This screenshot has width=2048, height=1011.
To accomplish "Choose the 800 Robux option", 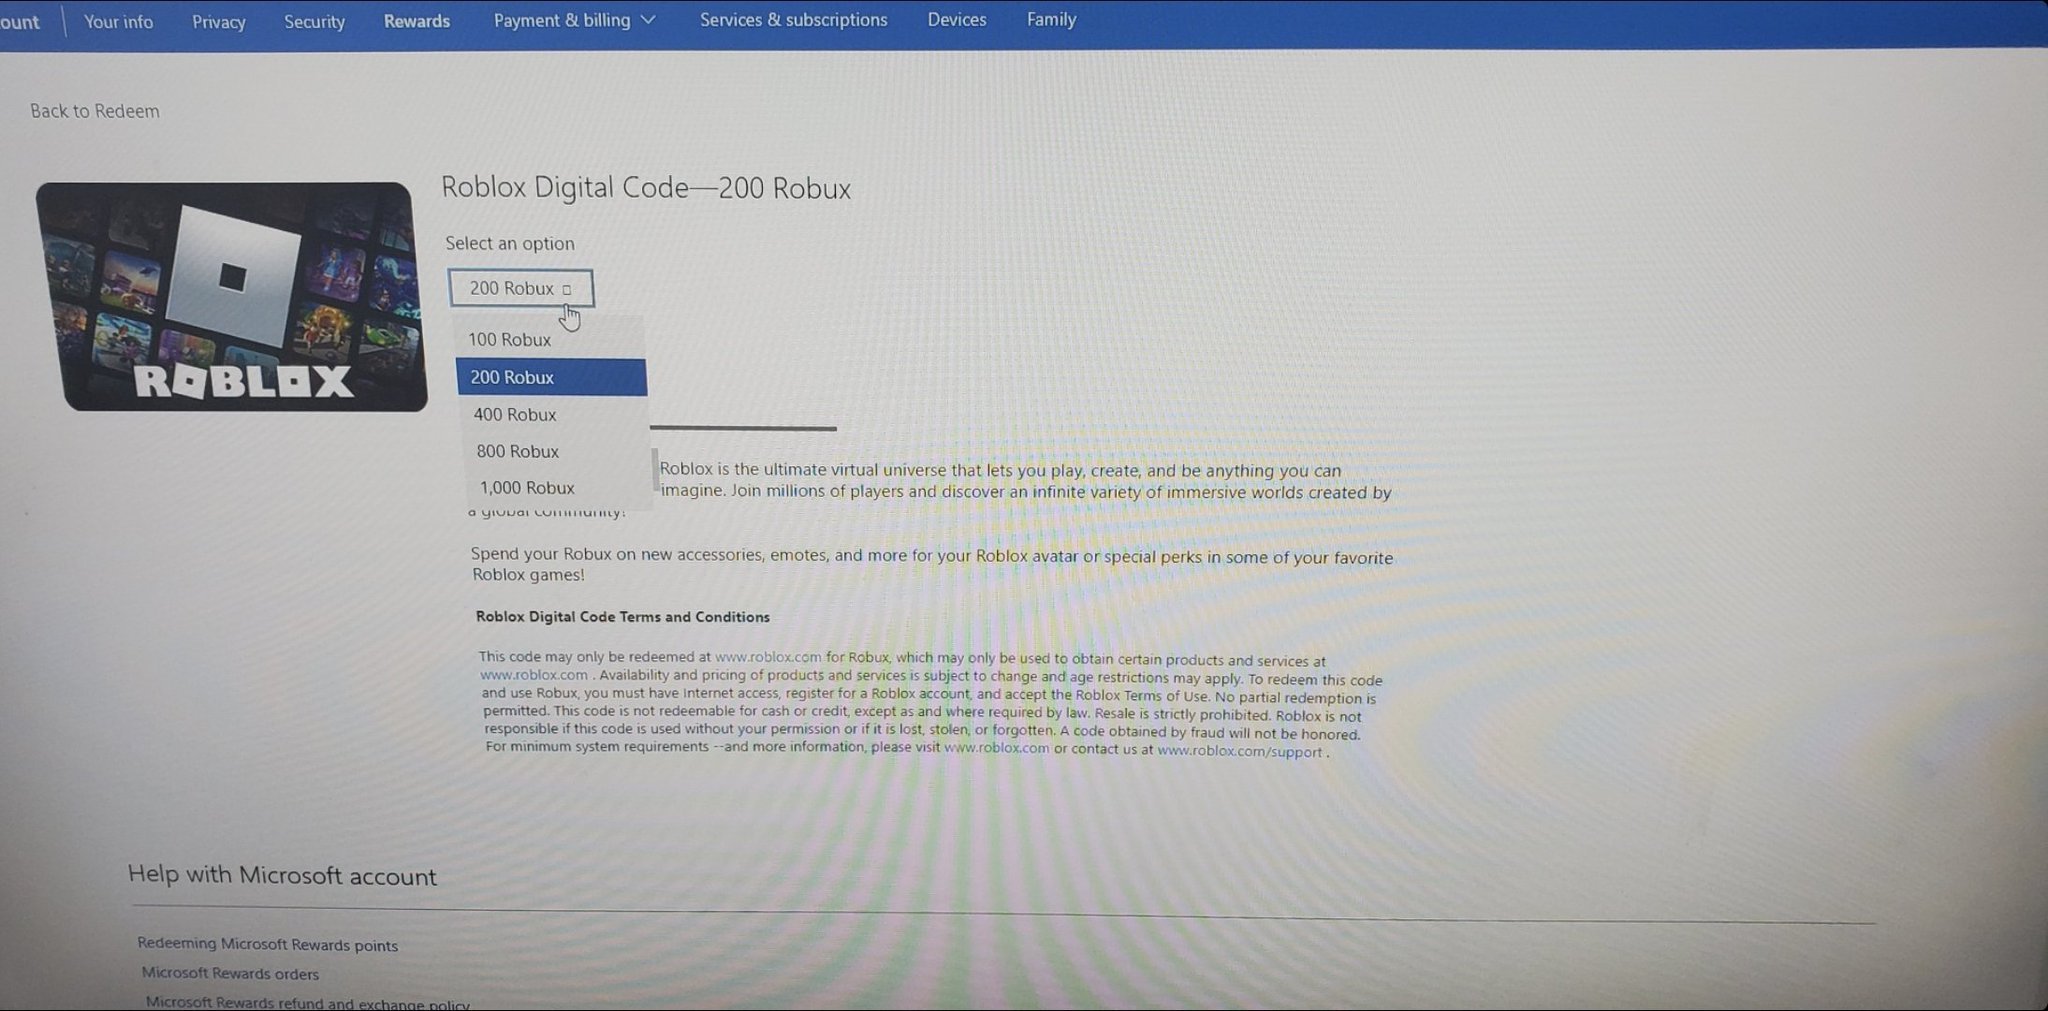I will 553,451.
